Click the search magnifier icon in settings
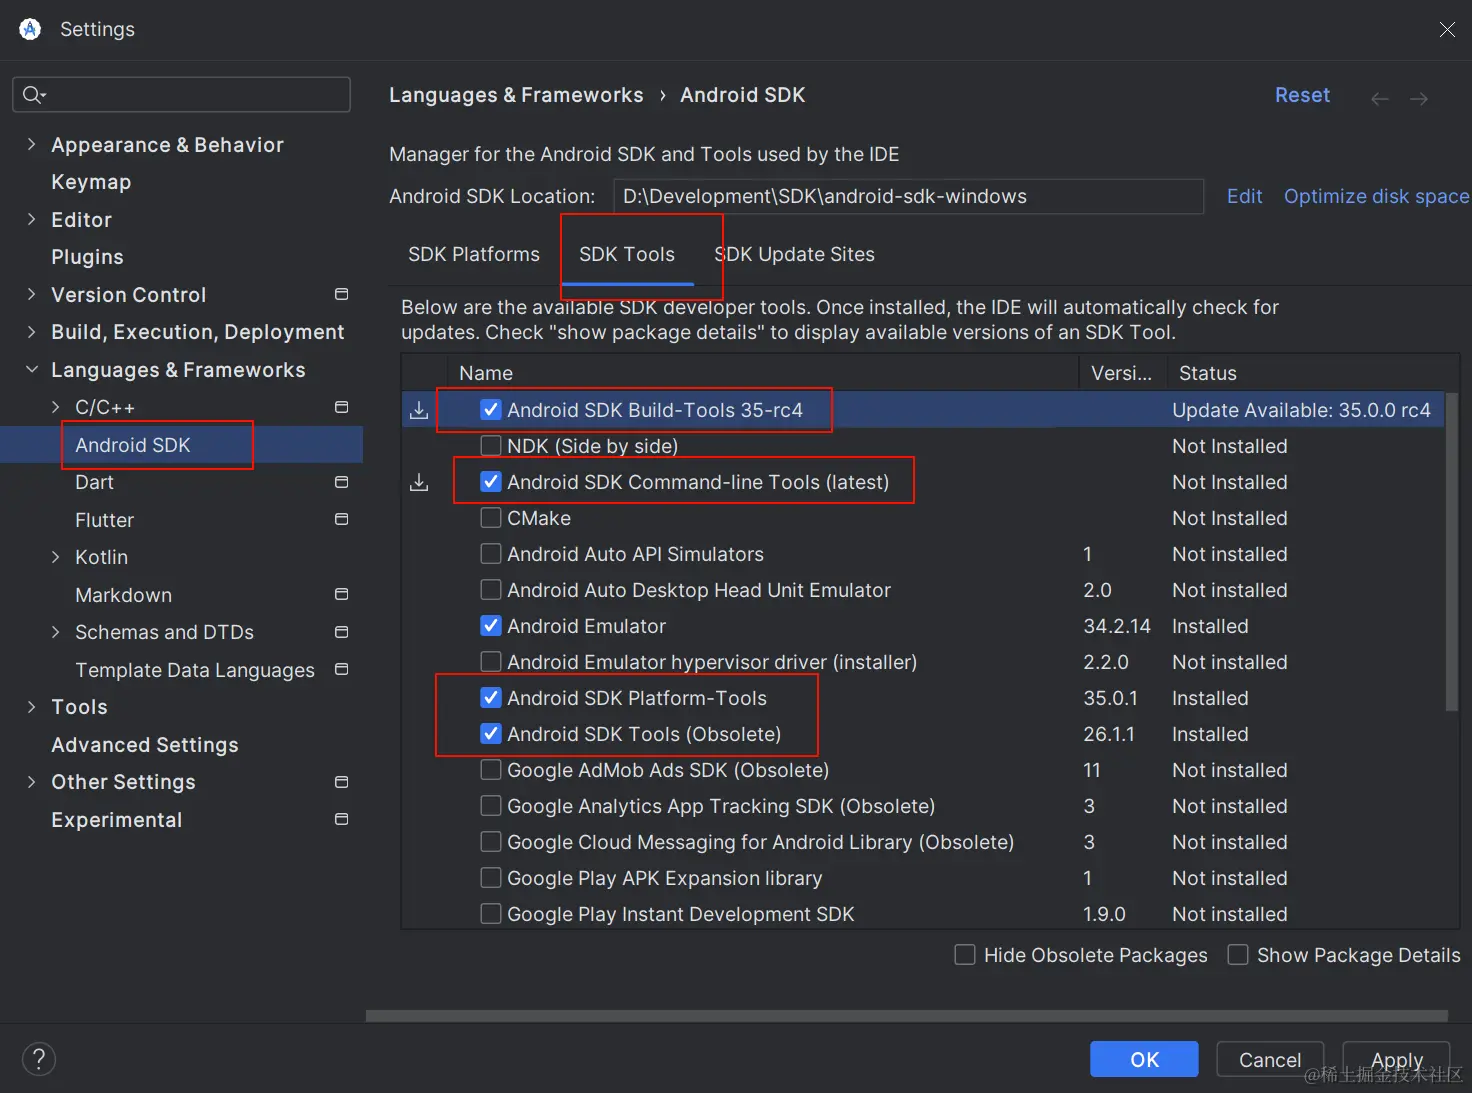This screenshot has width=1472, height=1093. [x=33, y=94]
